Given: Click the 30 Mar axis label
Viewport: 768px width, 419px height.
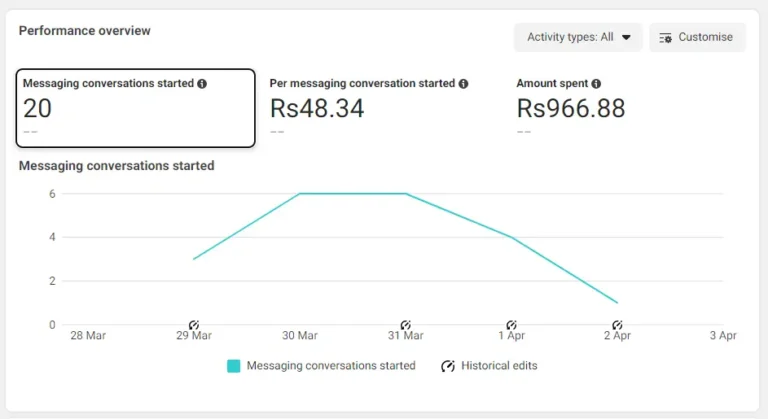Looking at the screenshot, I should click(x=300, y=336).
